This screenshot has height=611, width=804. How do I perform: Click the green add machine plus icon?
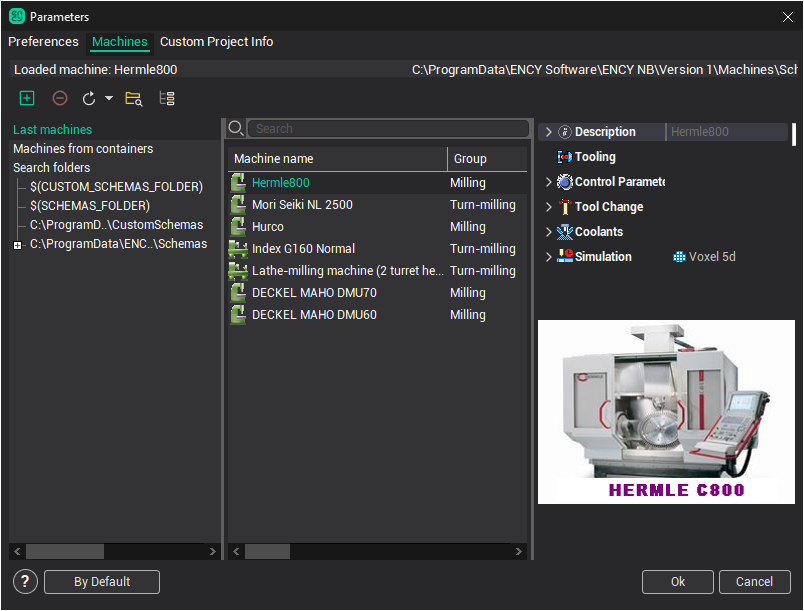click(27, 98)
